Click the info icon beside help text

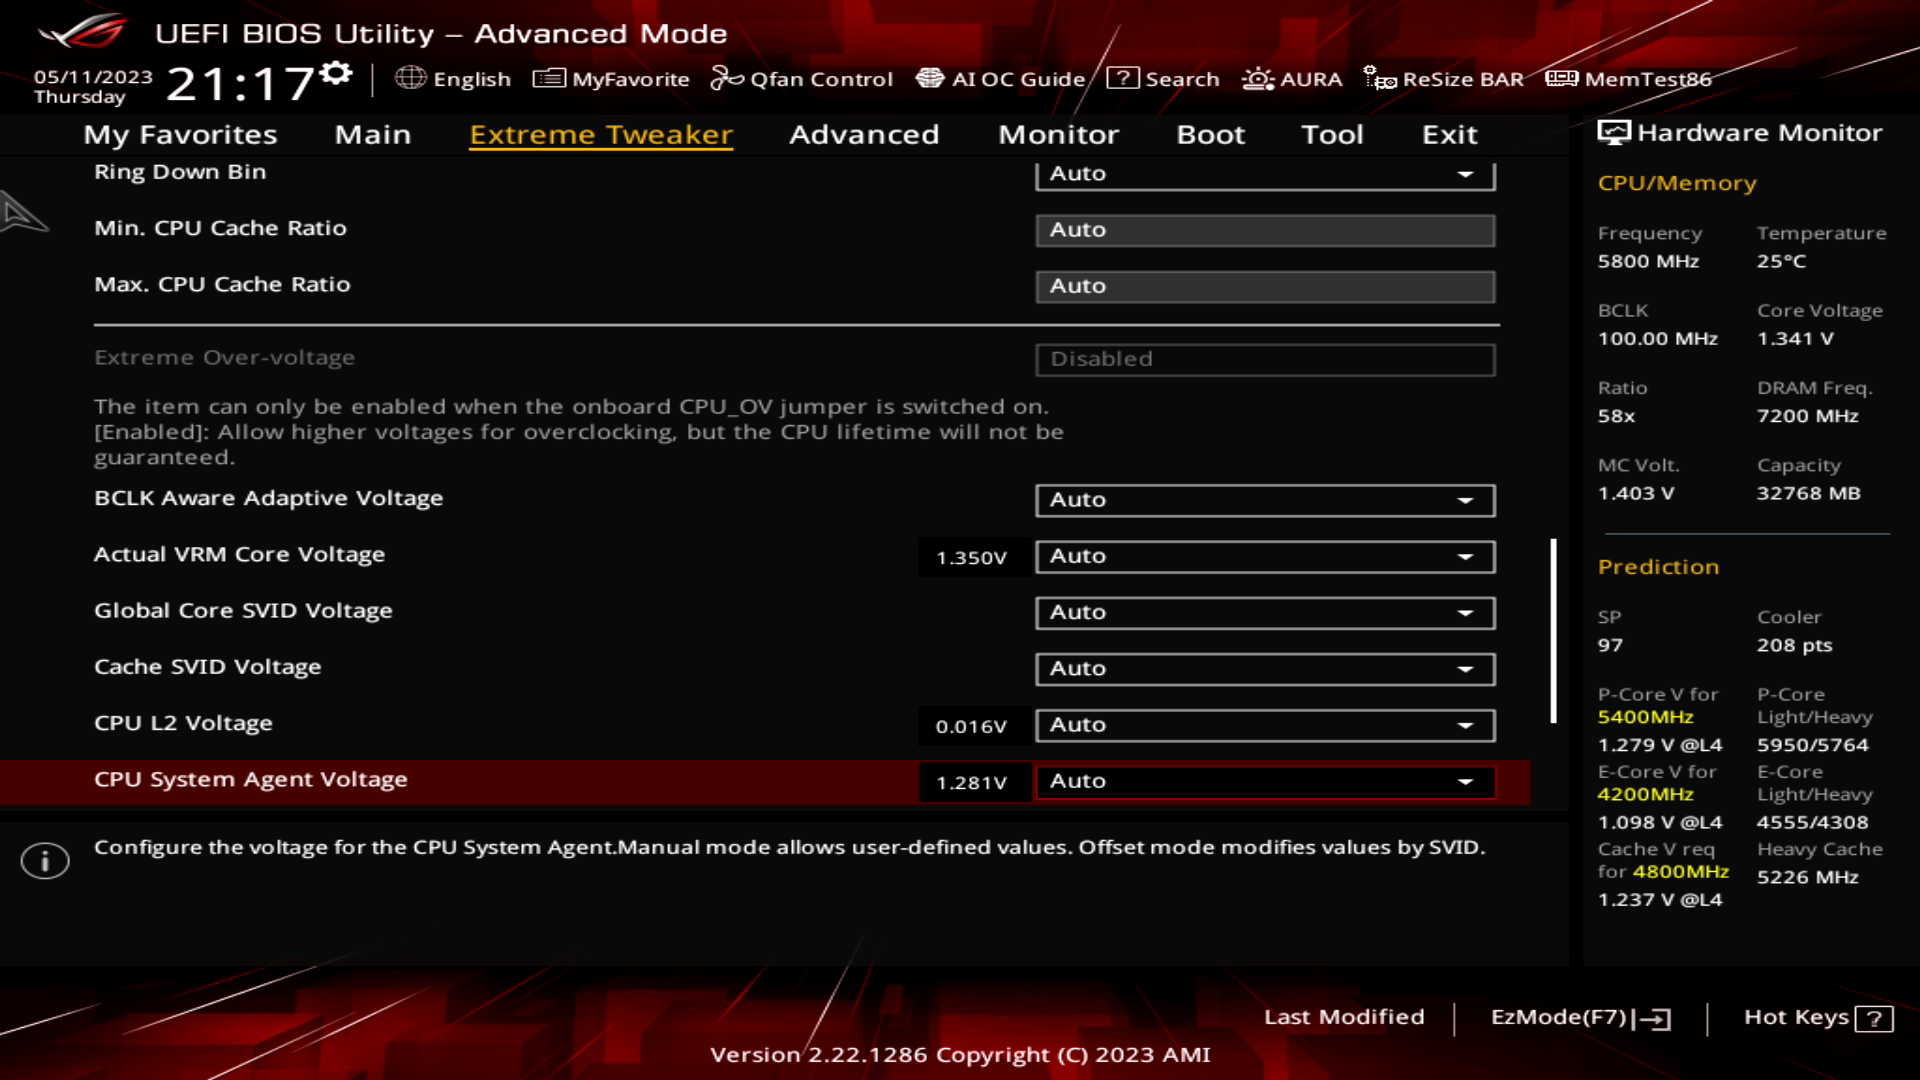pyautogui.click(x=45, y=860)
